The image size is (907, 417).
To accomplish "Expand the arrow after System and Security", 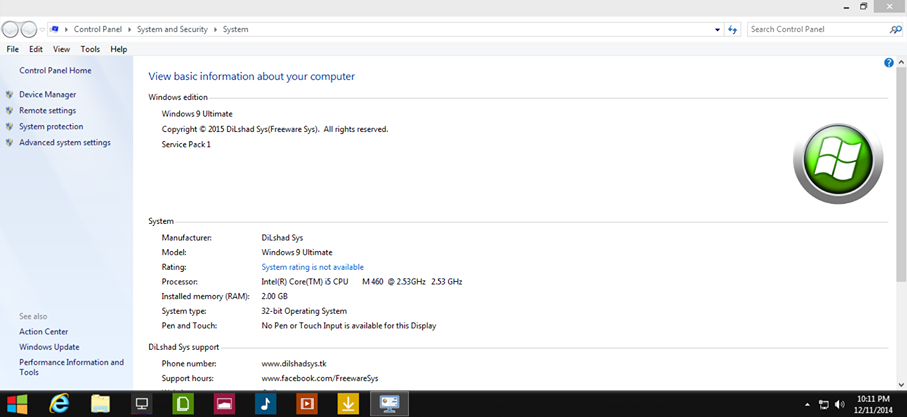I will [215, 29].
